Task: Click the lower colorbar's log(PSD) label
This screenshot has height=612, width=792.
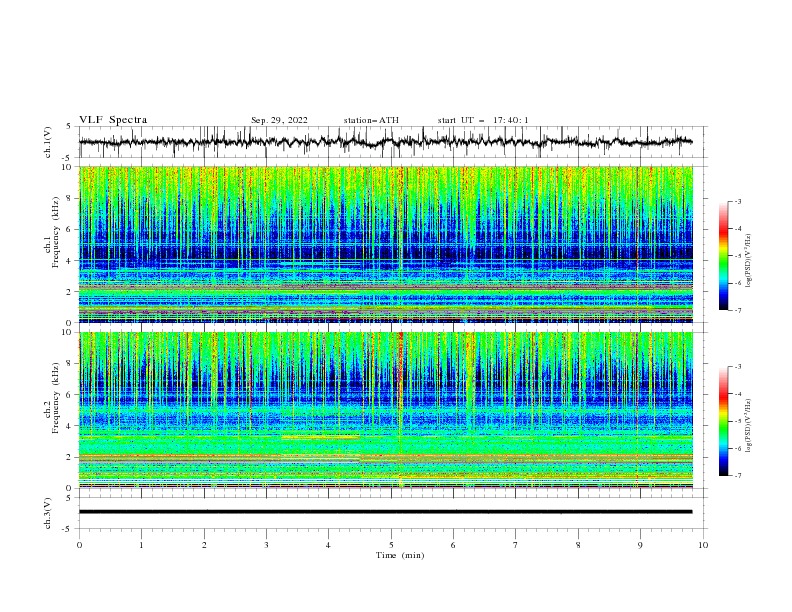Action: (x=749, y=426)
